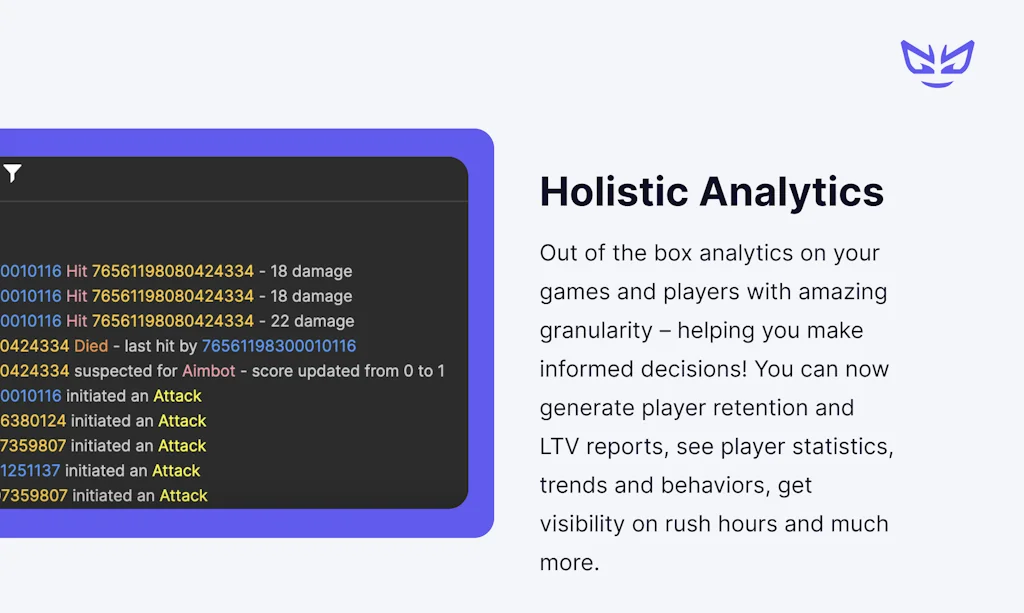Click the pink "Aimbot" suspicion label
The width and height of the screenshot is (1024, 613).
pos(209,371)
